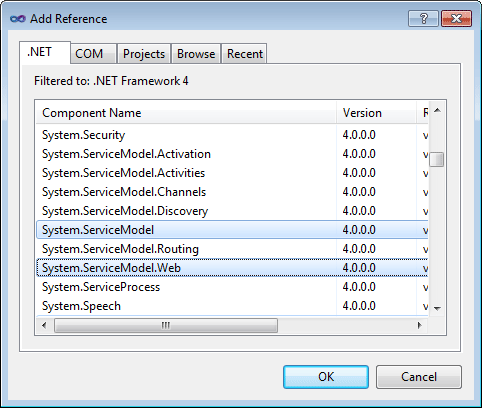Click the Visual Studio icon in title bar
482x408 pixels.
18,19
